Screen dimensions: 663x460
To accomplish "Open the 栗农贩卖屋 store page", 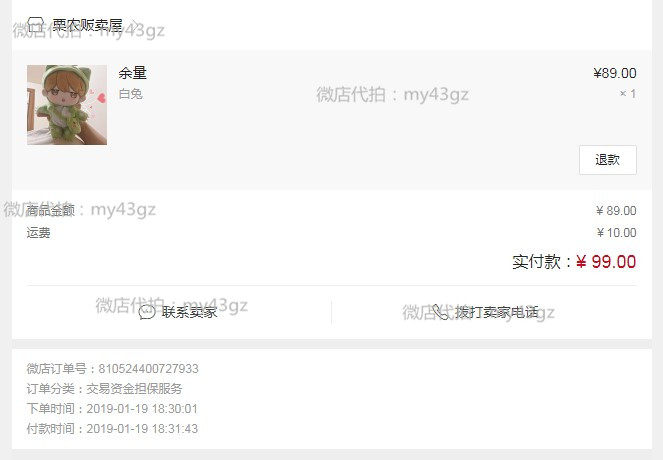I will [88, 25].
